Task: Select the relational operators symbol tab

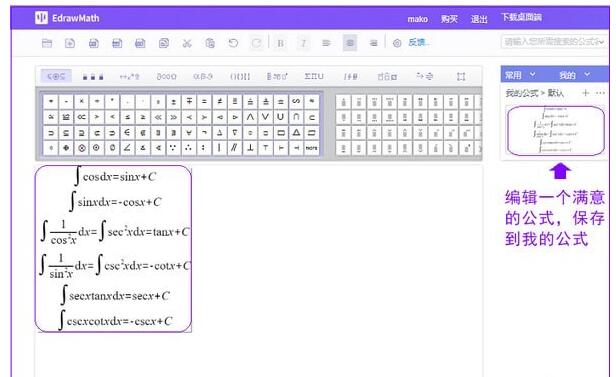Action: click(x=56, y=76)
